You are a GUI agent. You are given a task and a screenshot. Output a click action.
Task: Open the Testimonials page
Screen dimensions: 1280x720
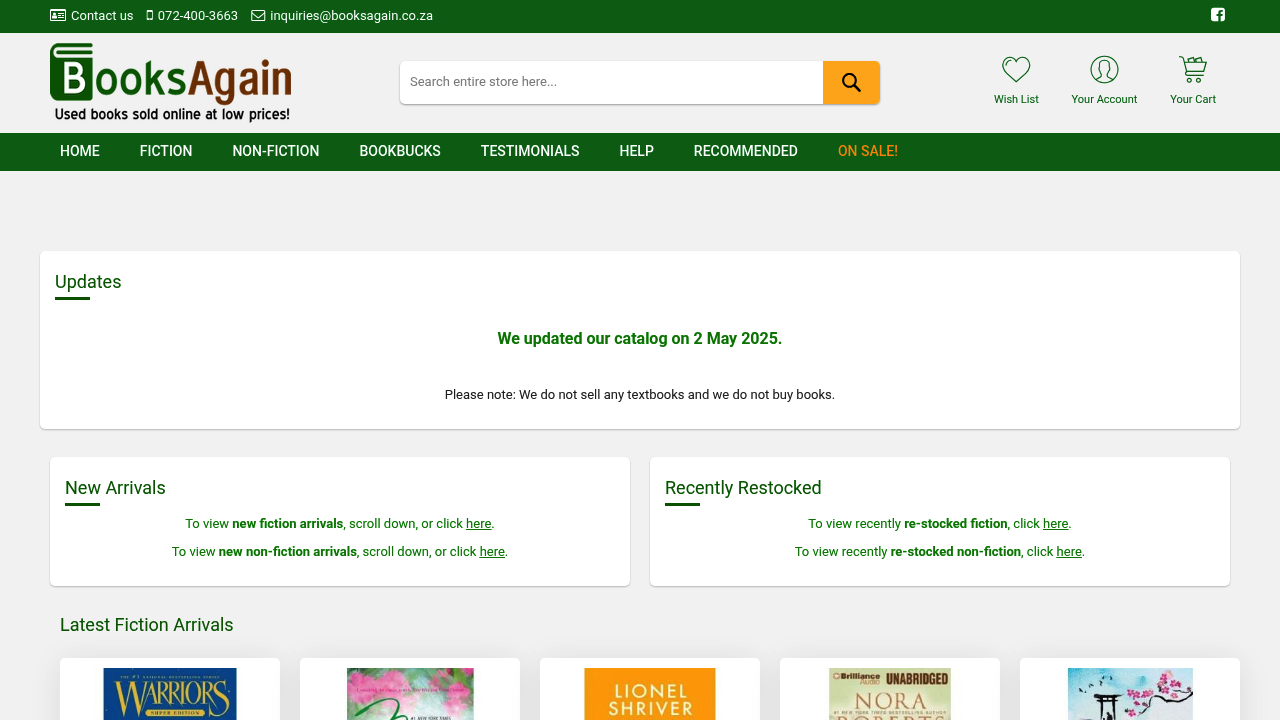click(x=530, y=152)
